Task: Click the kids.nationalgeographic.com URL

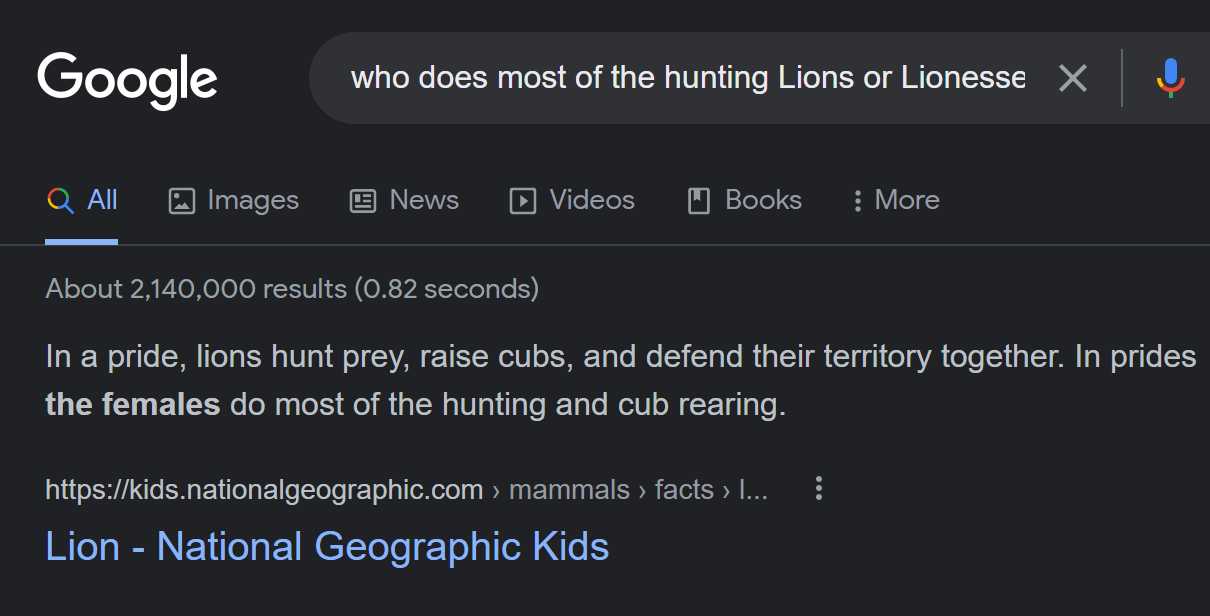Action: (264, 490)
